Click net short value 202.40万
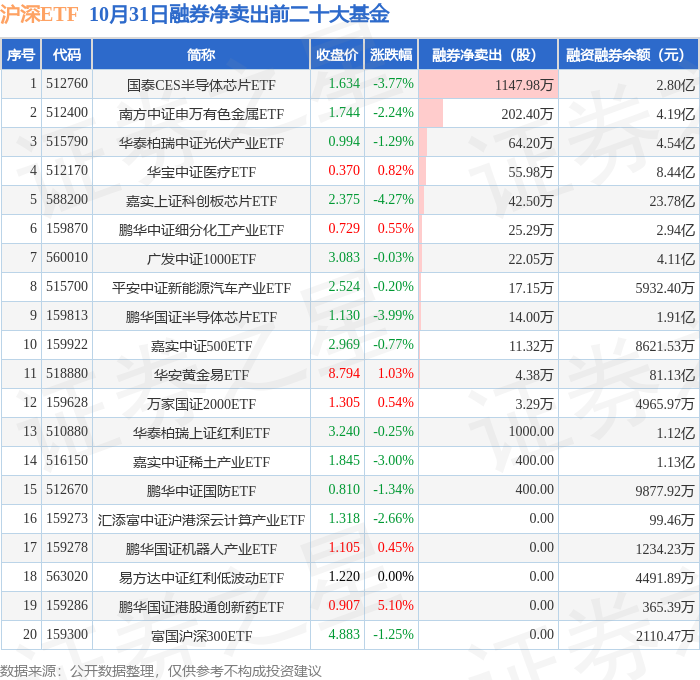 click(527, 113)
